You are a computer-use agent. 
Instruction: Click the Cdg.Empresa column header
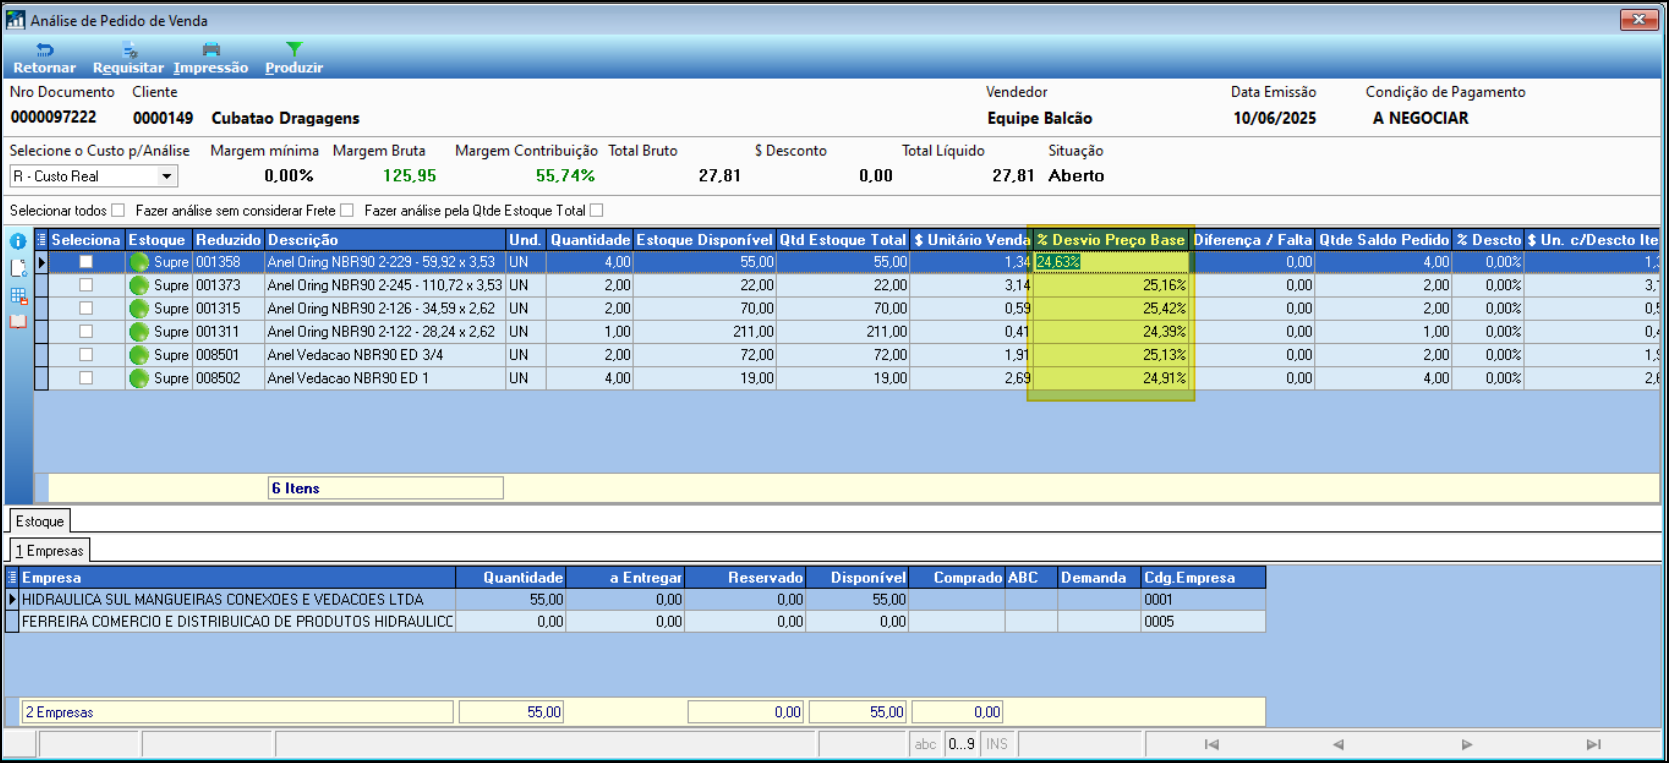(1204, 577)
